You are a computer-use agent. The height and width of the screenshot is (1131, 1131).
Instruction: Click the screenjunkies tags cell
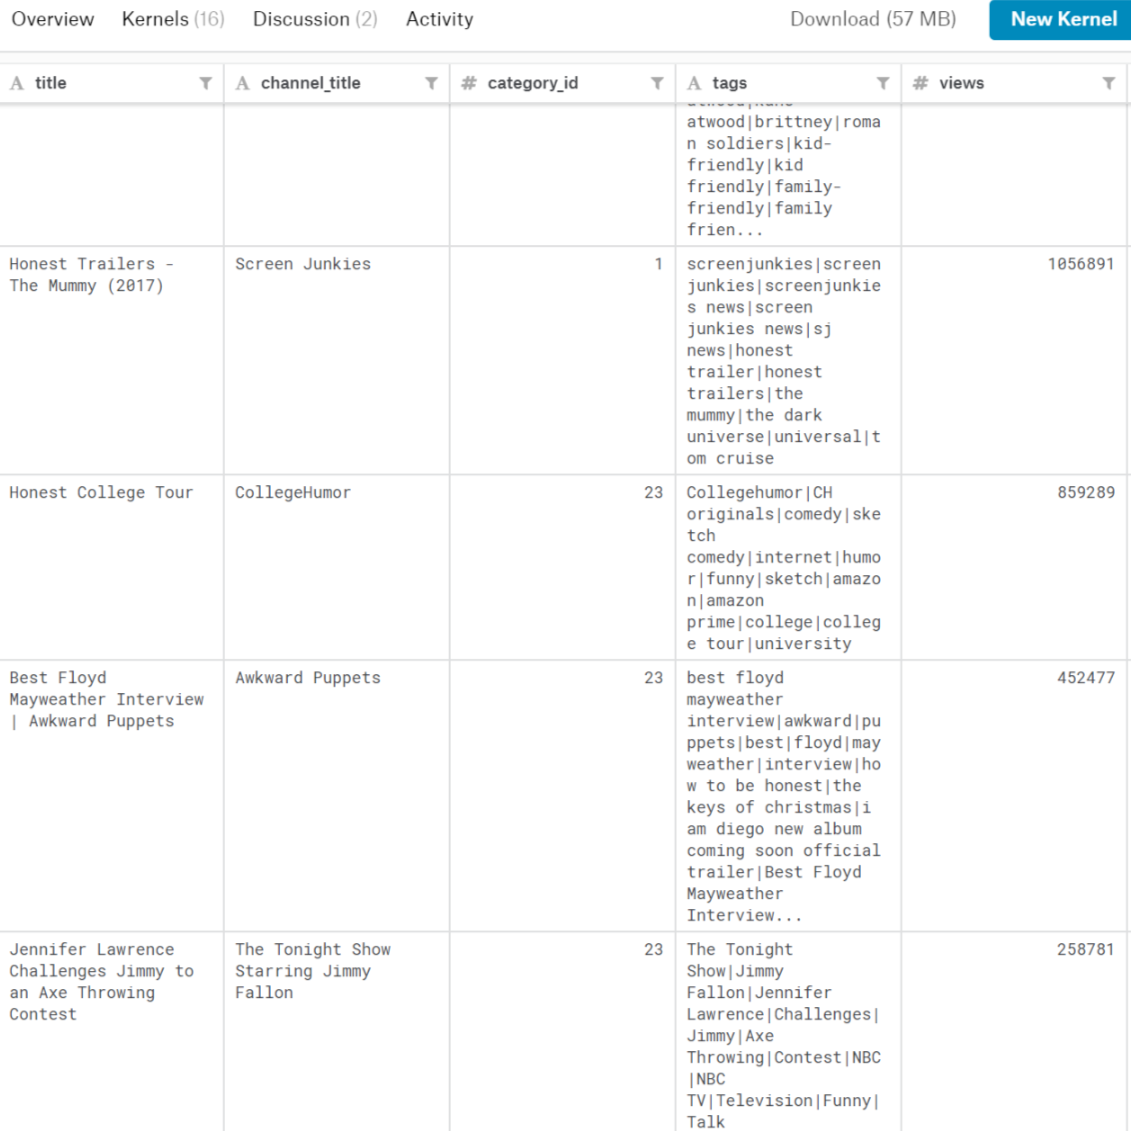tap(788, 361)
